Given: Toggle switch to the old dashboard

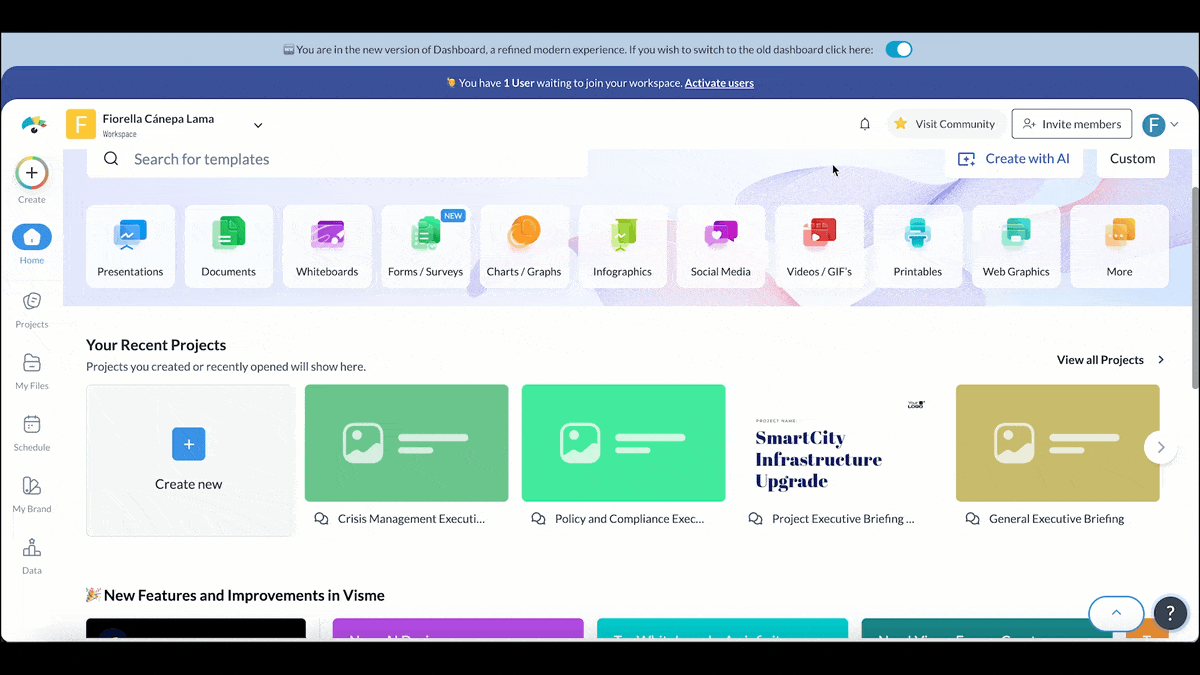Looking at the screenshot, I should click(x=898, y=48).
